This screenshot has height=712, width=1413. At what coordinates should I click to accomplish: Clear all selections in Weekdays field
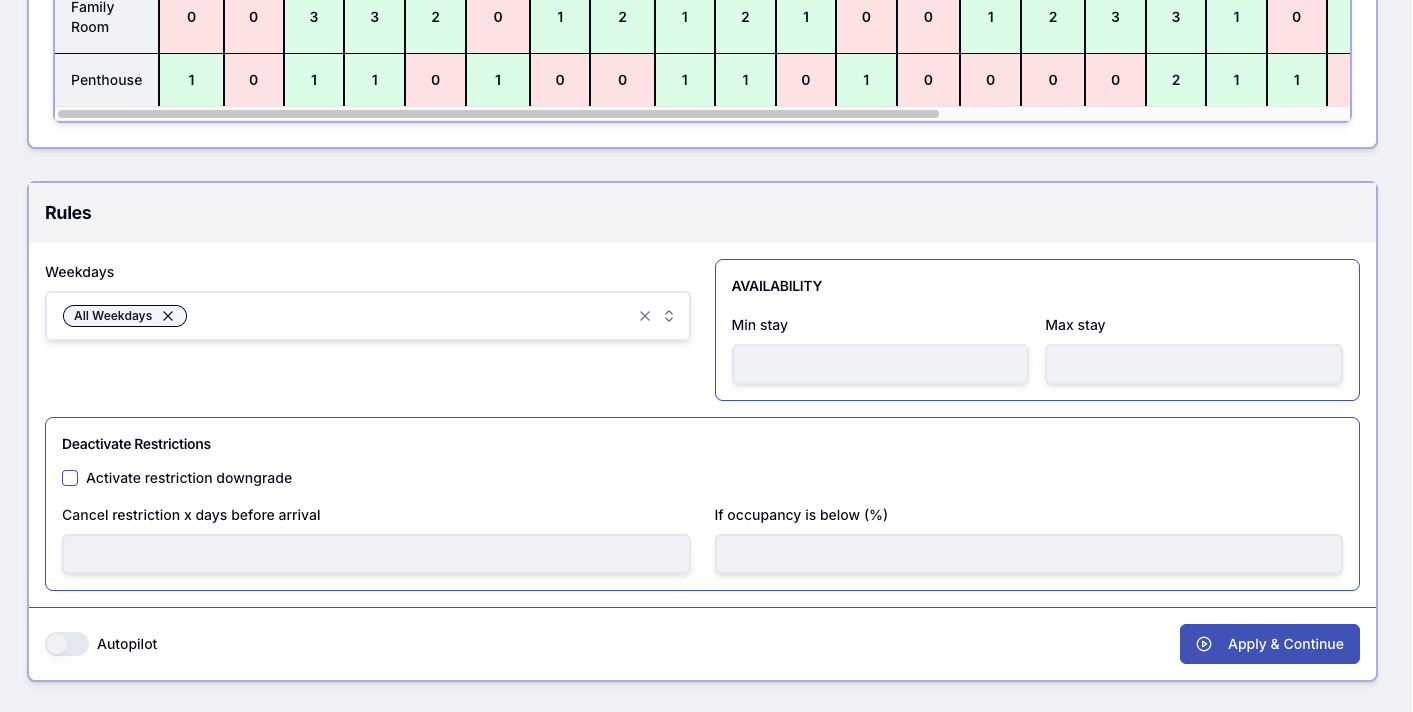point(645,316)
